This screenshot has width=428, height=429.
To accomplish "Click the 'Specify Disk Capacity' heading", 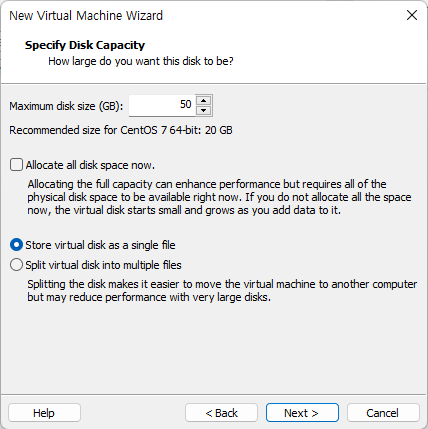I will pyautogui.click(x=85, y=45).
